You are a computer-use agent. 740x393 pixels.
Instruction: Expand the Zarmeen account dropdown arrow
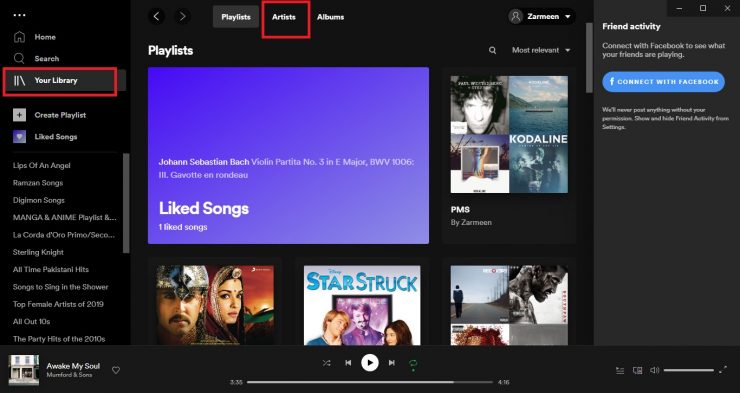(x=568, y=17)
